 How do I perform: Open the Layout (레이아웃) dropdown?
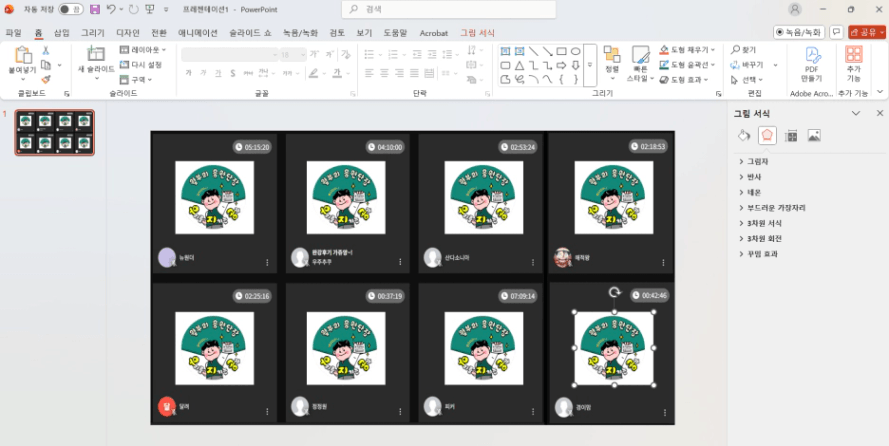pos(144,49)
